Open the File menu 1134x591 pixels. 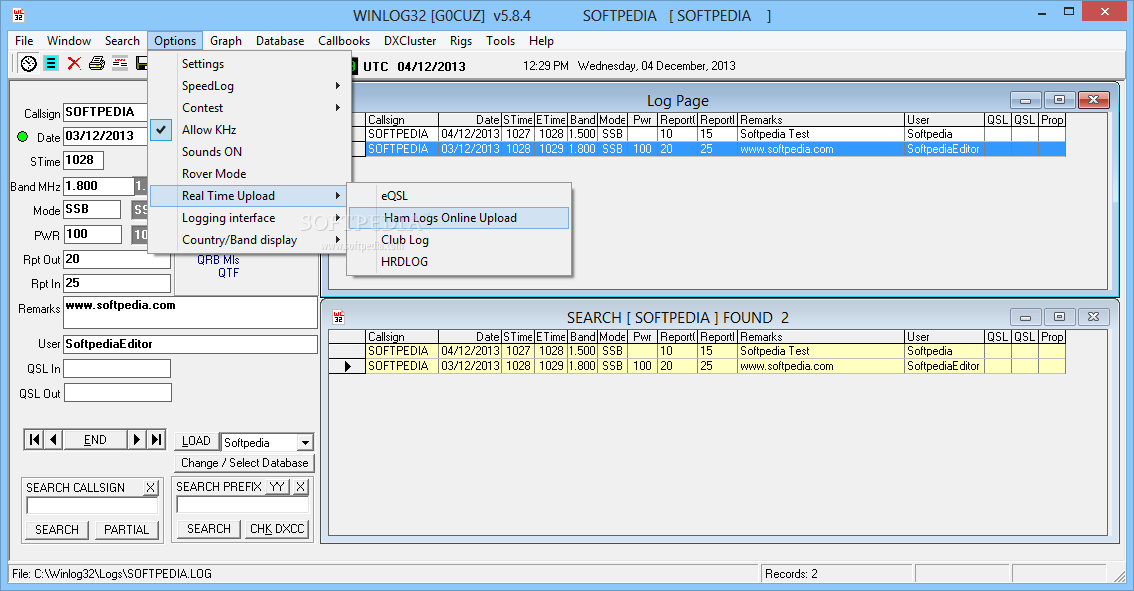coord(24,41)
